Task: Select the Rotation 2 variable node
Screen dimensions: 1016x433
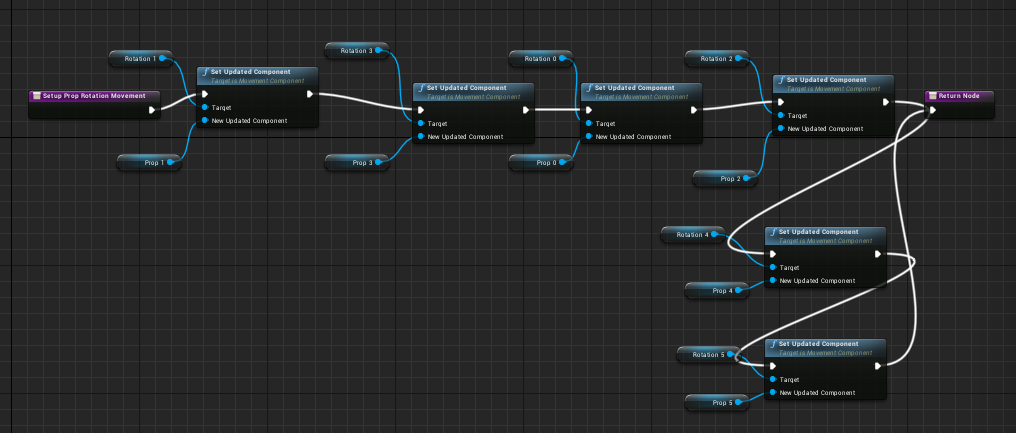Action: tap(714, 59)
